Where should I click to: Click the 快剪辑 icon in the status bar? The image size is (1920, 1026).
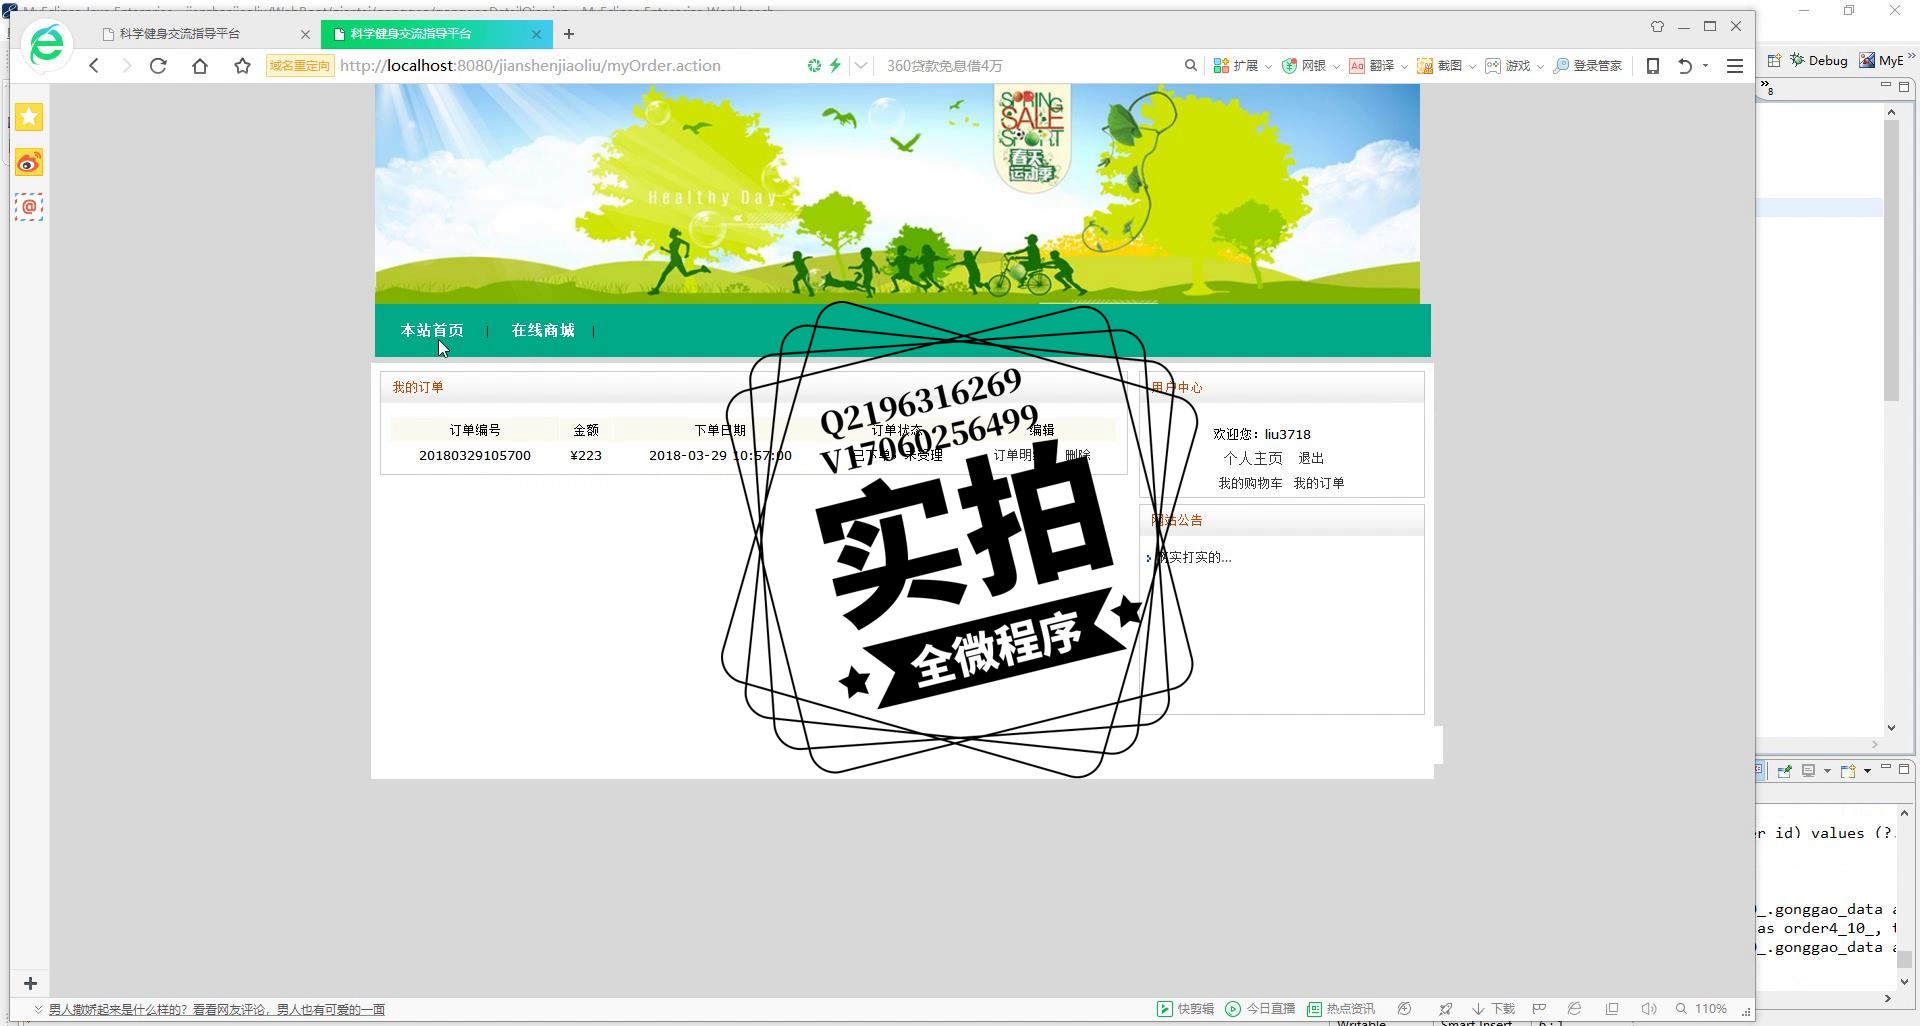[1186, 1009]
